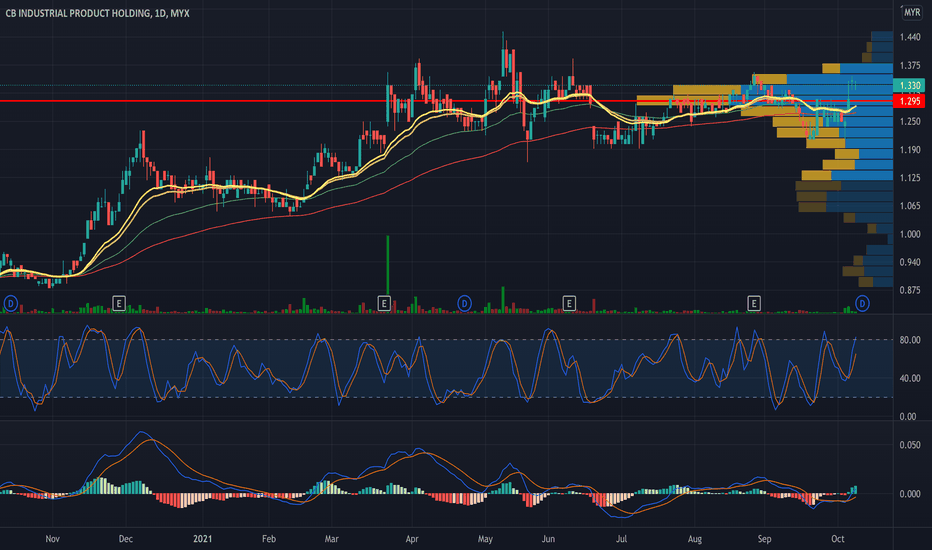Open the earnings E marker near December
932x550 pixels.
tap(119, 304)
